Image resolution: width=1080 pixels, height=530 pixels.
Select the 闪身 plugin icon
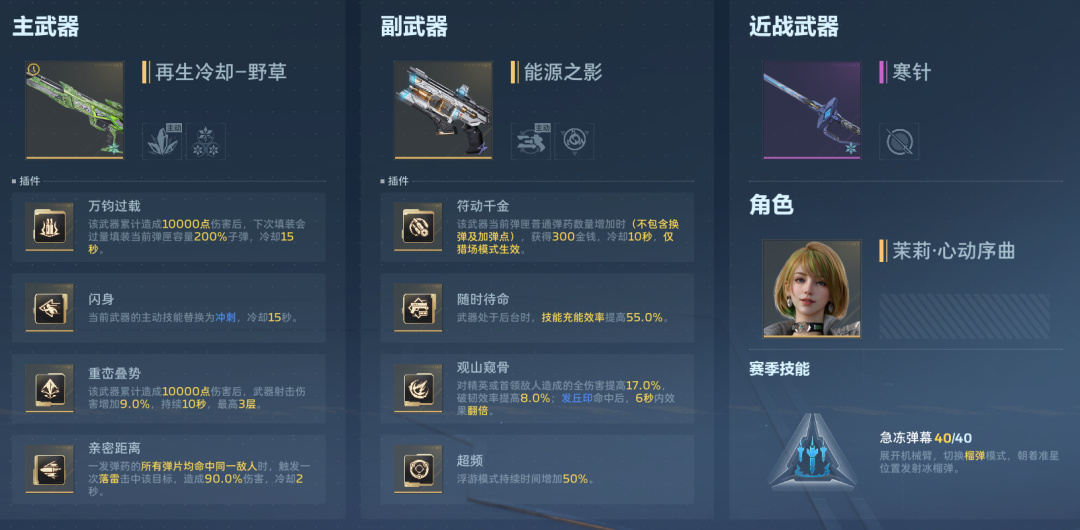click(x=50, y=307)
